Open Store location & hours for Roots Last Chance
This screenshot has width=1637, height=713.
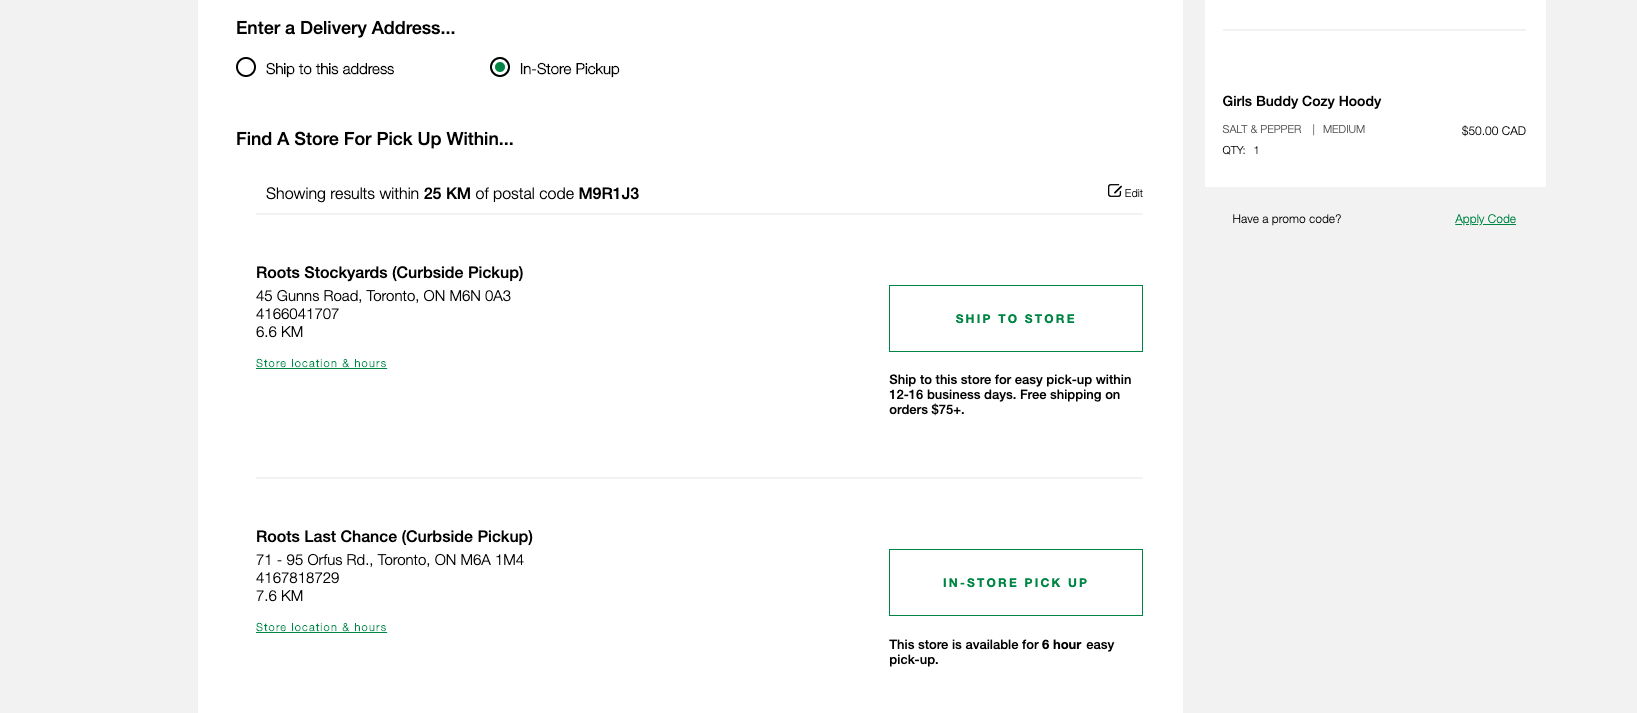click(321, 628)
